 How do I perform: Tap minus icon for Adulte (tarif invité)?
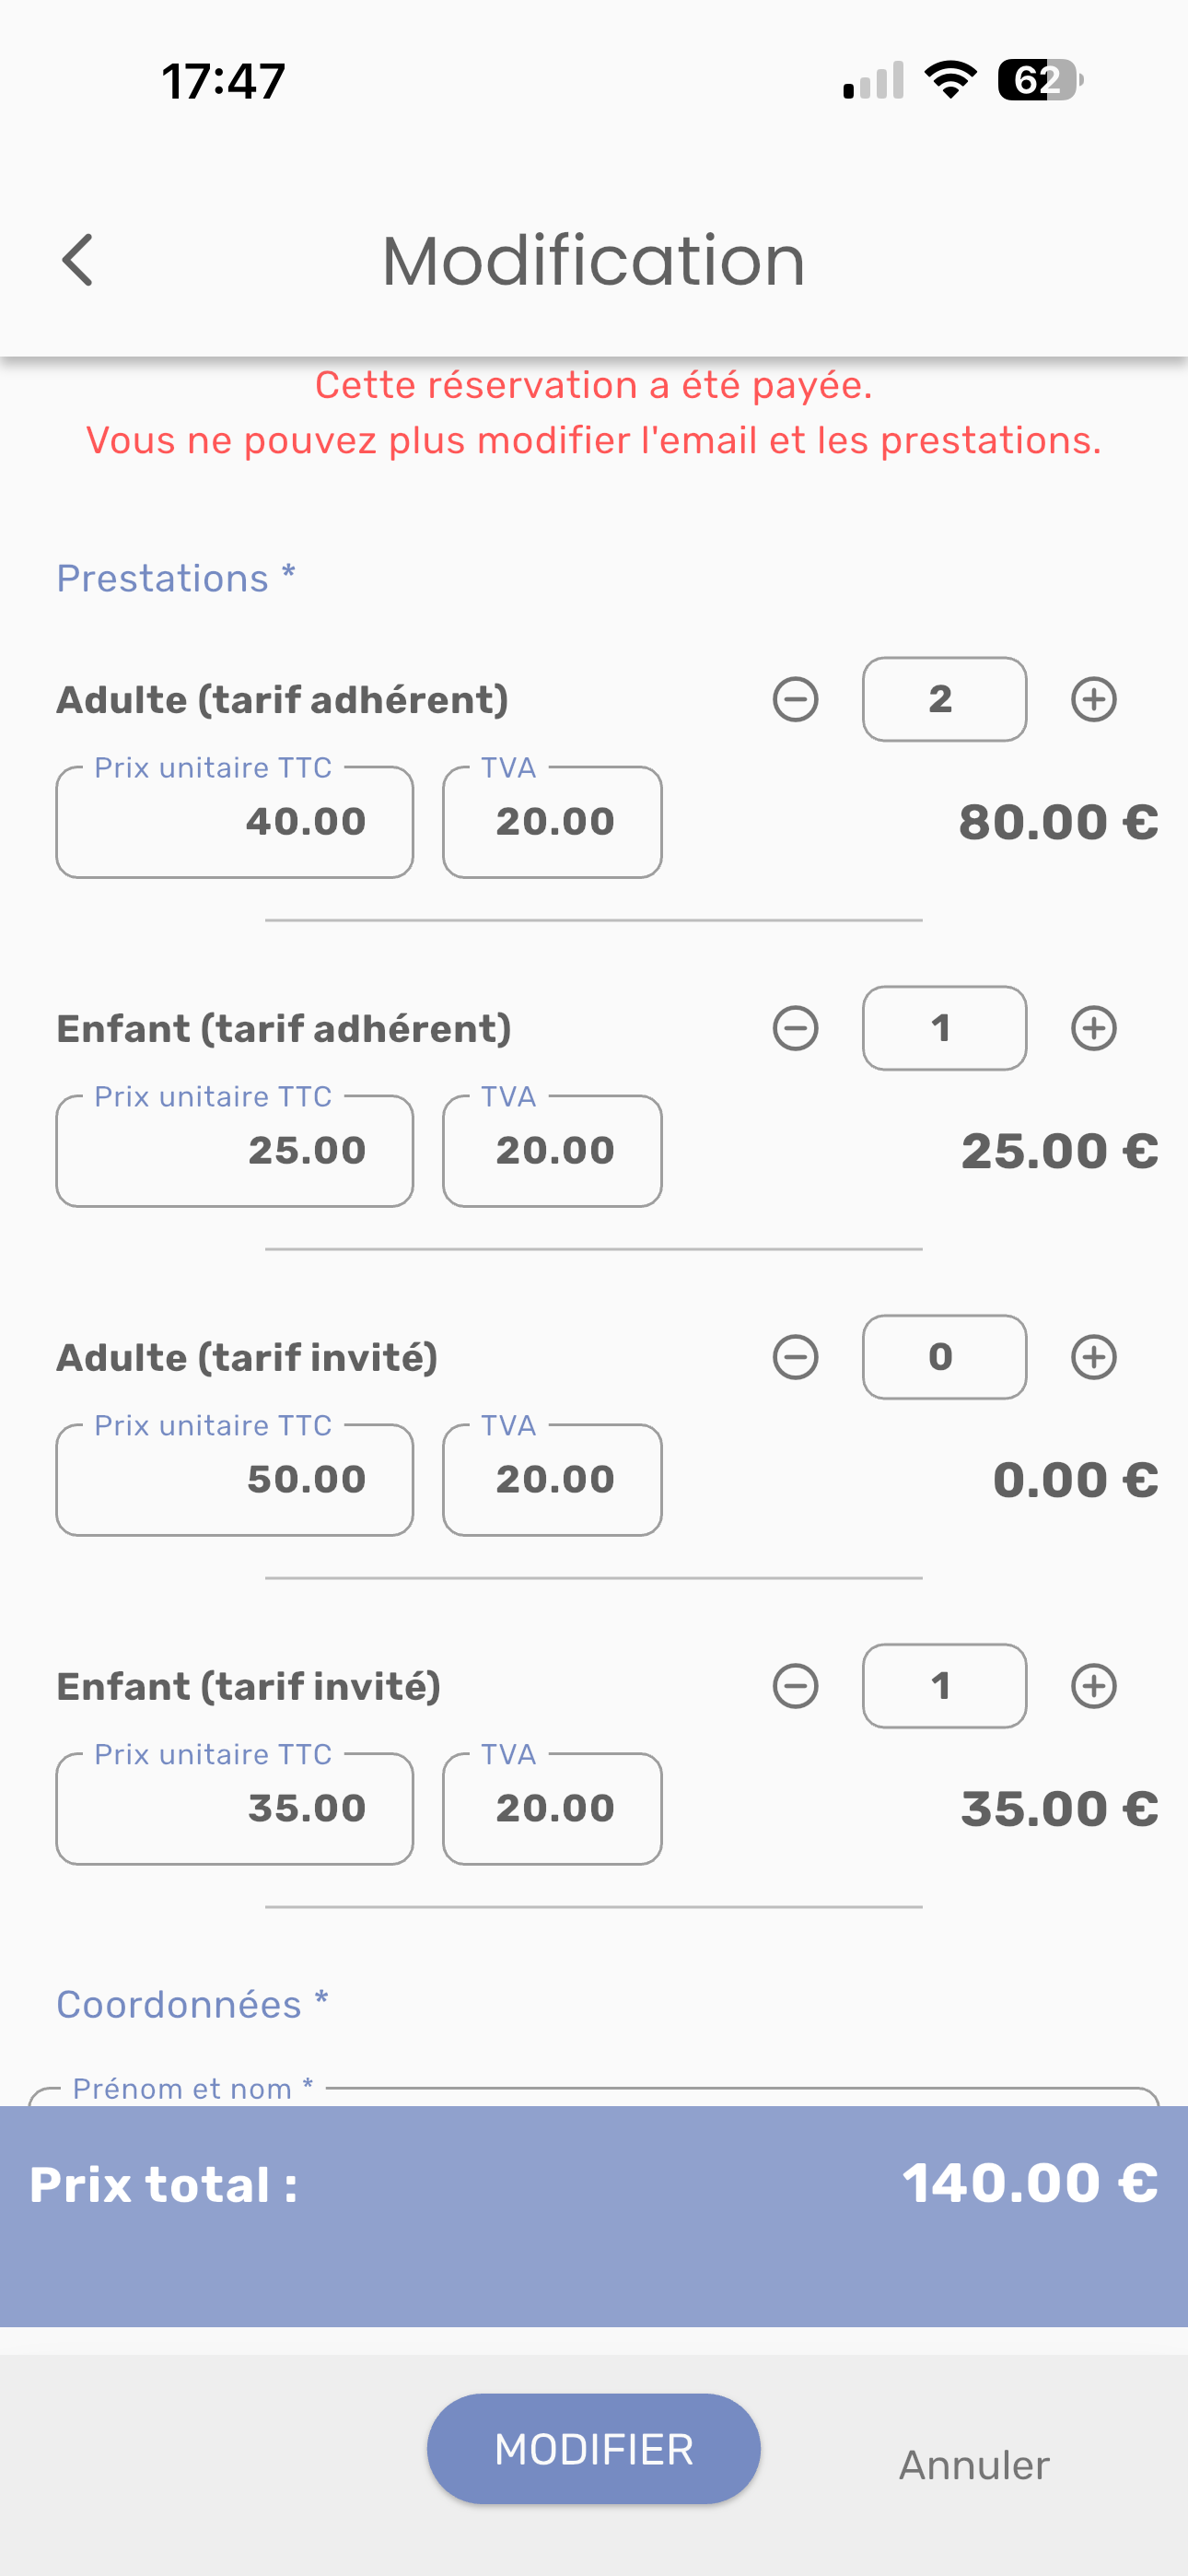(x=795, y=1357)
